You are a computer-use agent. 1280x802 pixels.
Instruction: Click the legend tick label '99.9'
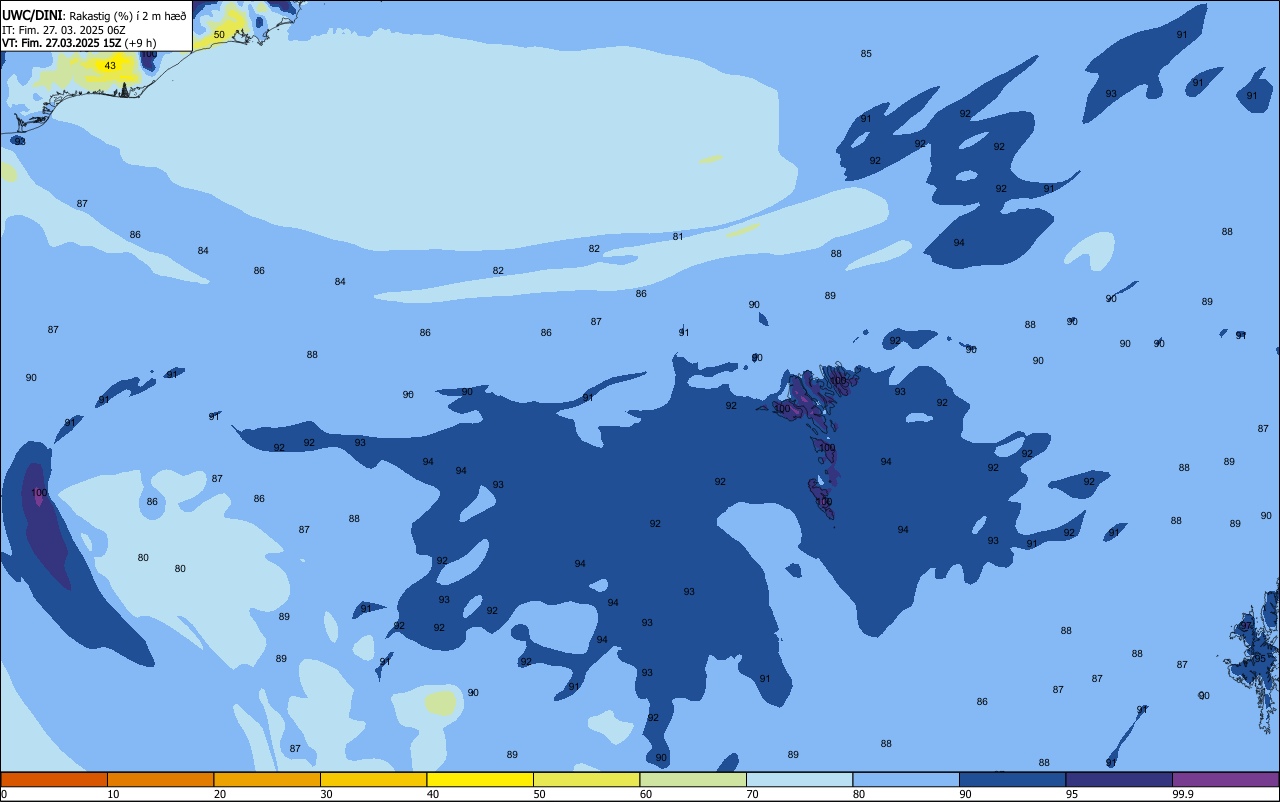(x=1184, y=794)
